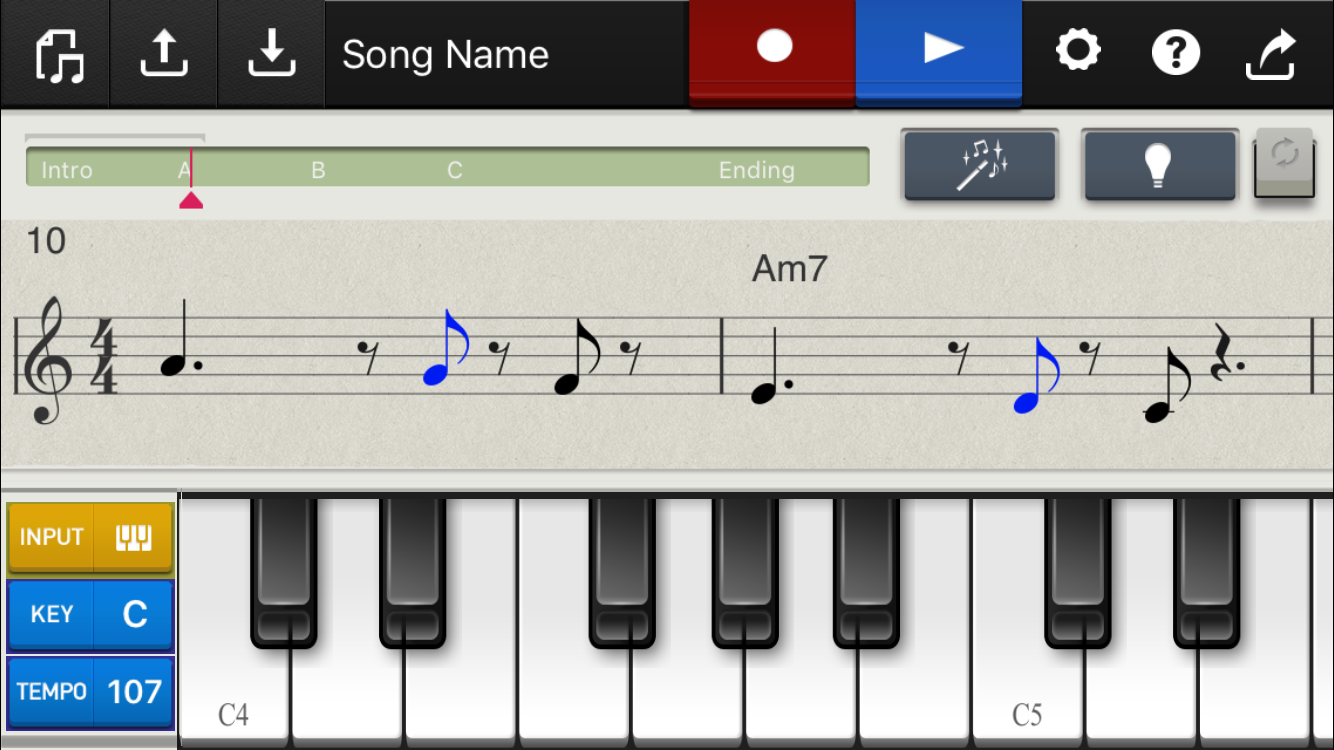Start recording with the red button
Image resolution: width=1334 pixels, height=750 pixels.
click(773, 50)
